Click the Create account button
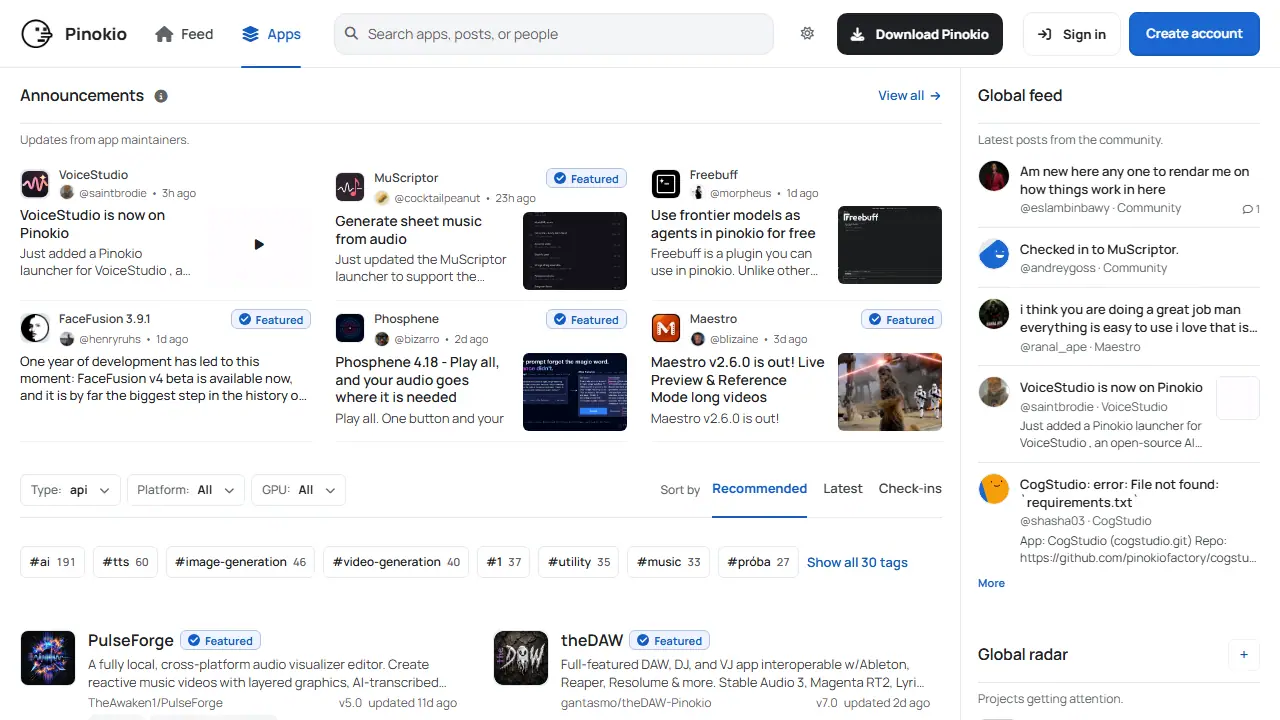 1194,34
